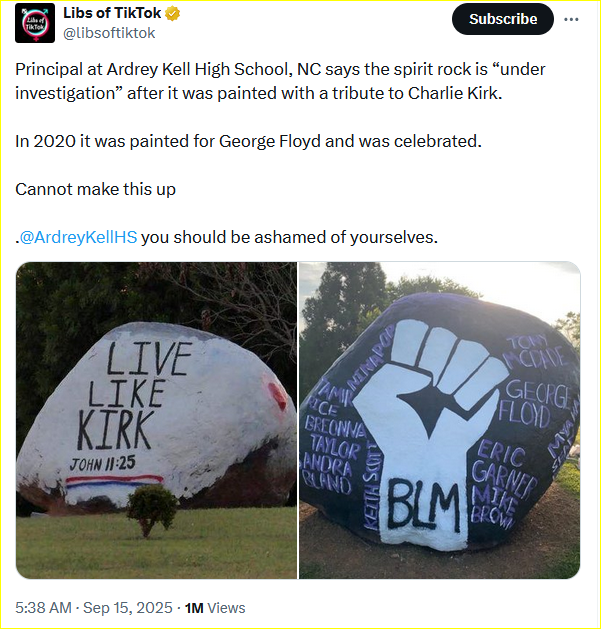This screenshot has width=601, height=629.
Task: Open the Libs of TikTok display name
Action: [x=112, y=13]
